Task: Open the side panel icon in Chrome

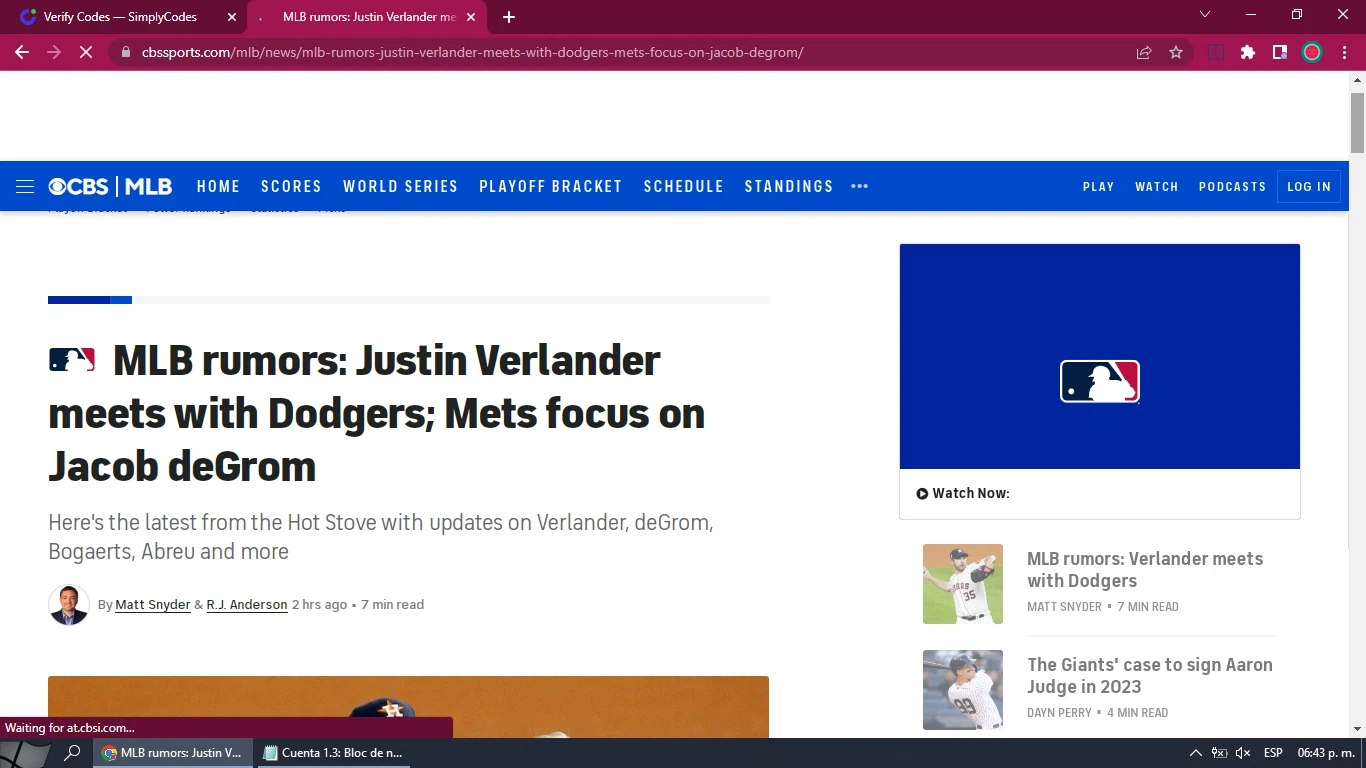Action: point(1279,52)
